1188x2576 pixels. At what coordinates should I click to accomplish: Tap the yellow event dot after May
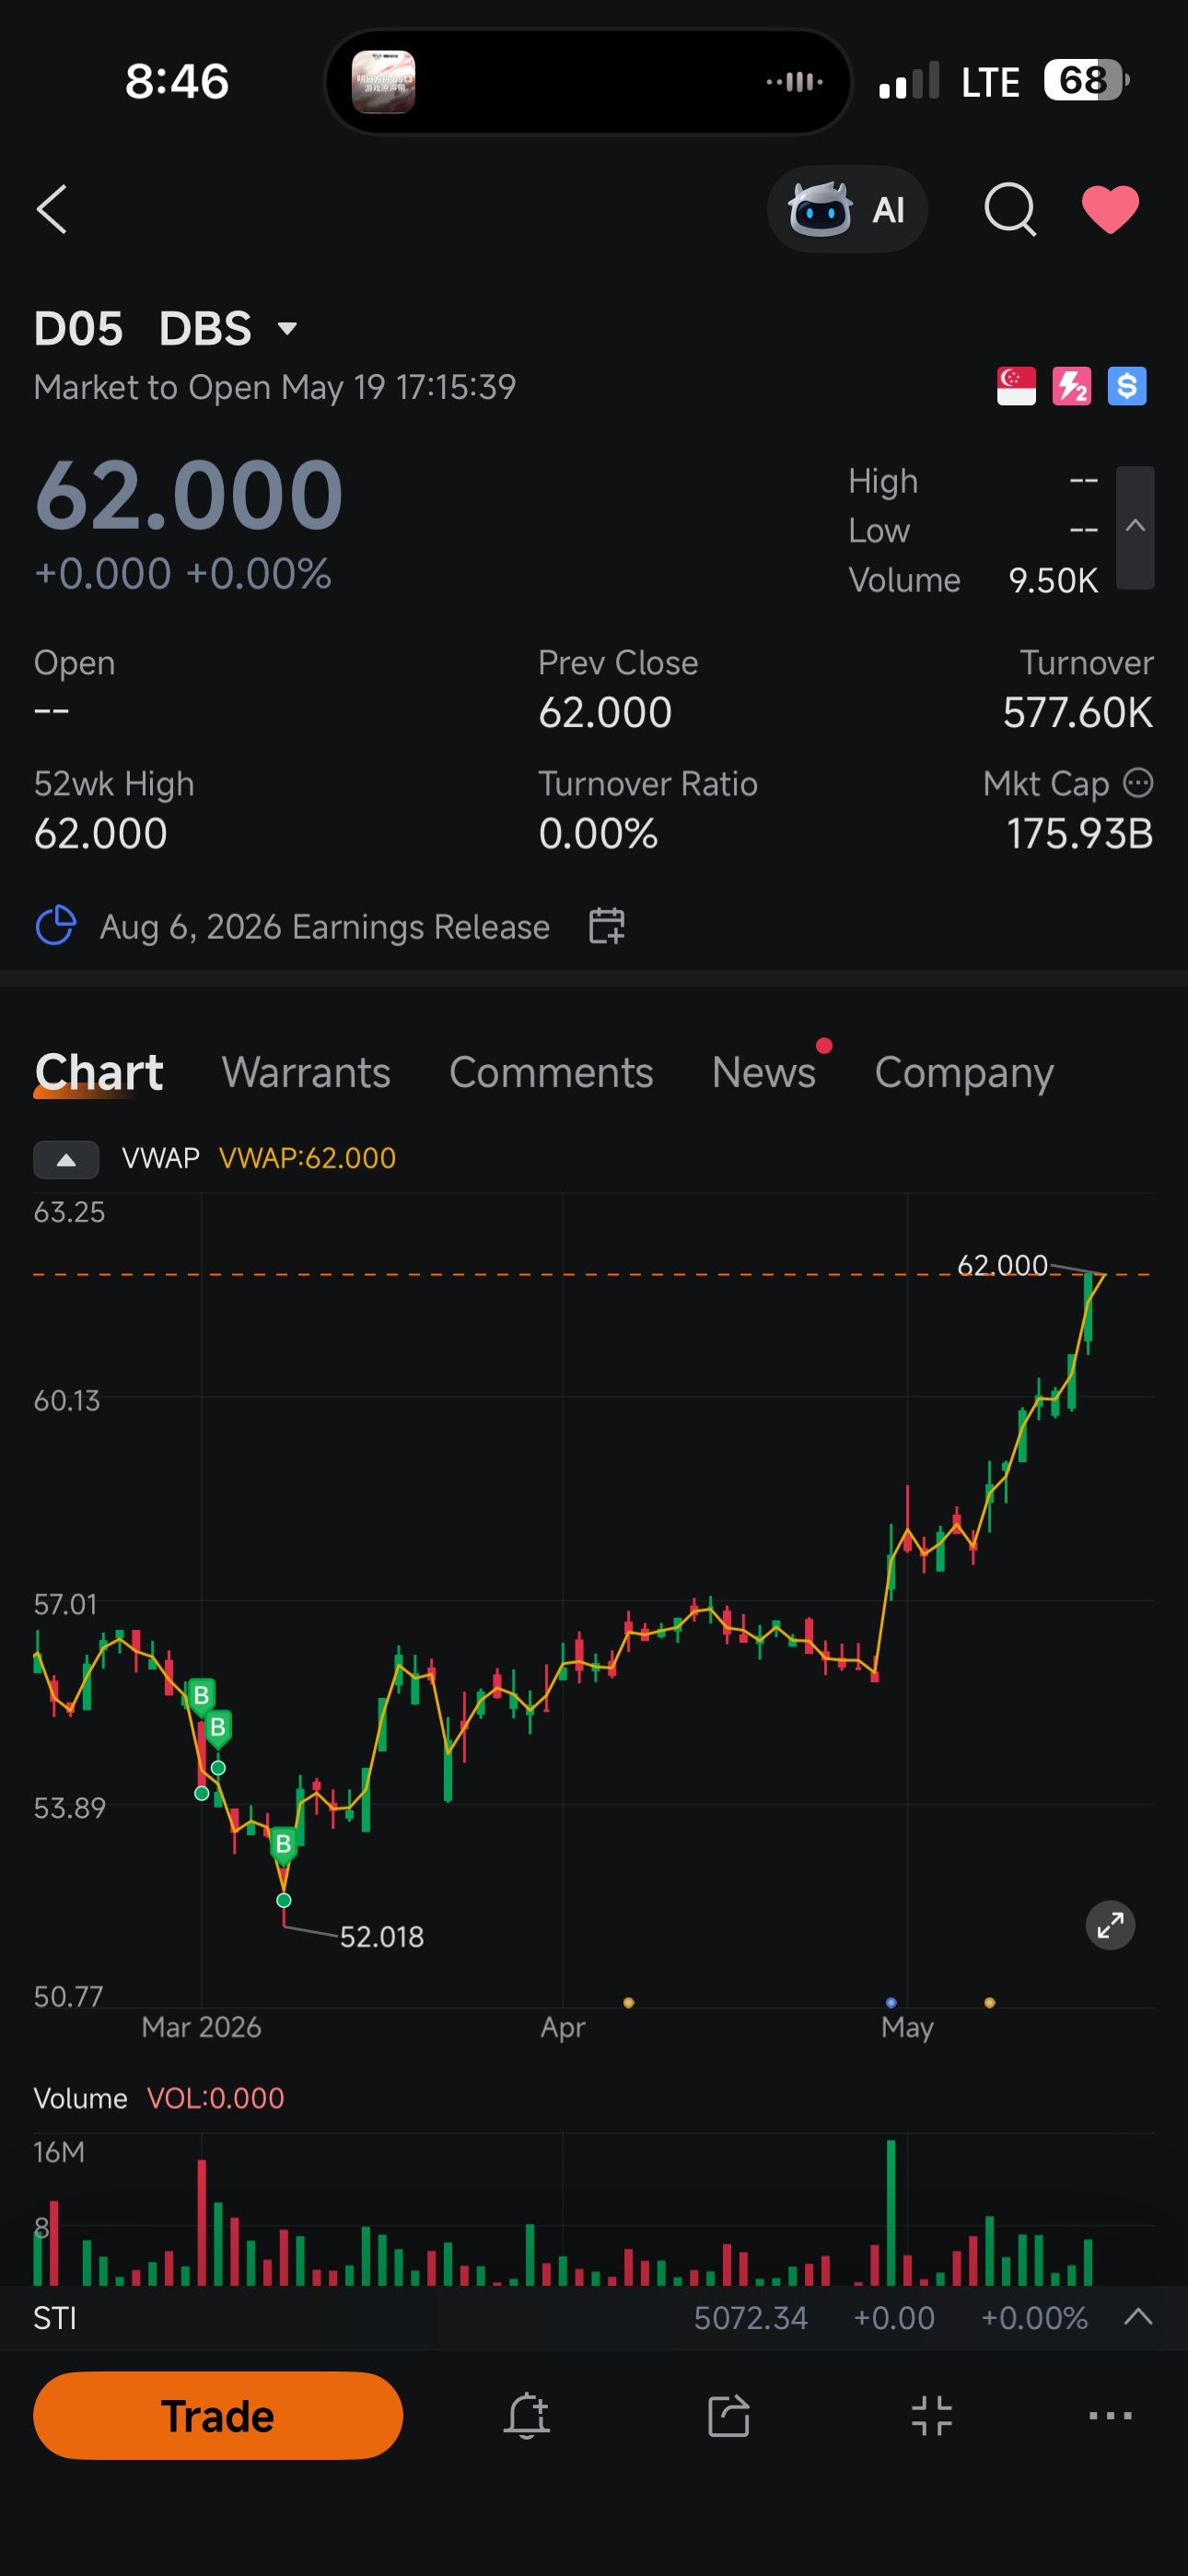tap(990, 2003)
